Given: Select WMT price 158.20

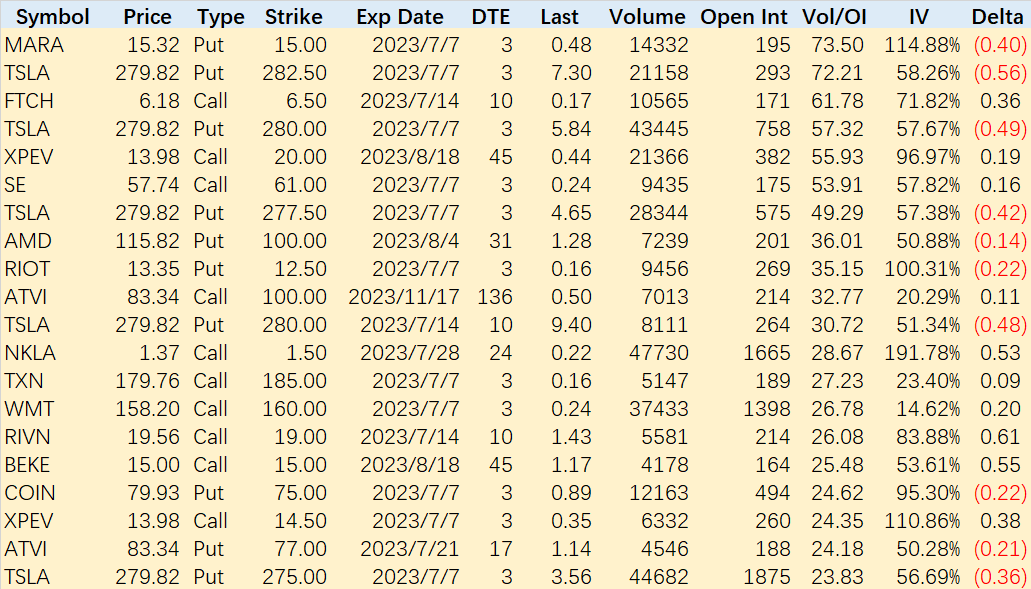Looking at the screenshot, I should pyautogui.click(x=148, y=409).
